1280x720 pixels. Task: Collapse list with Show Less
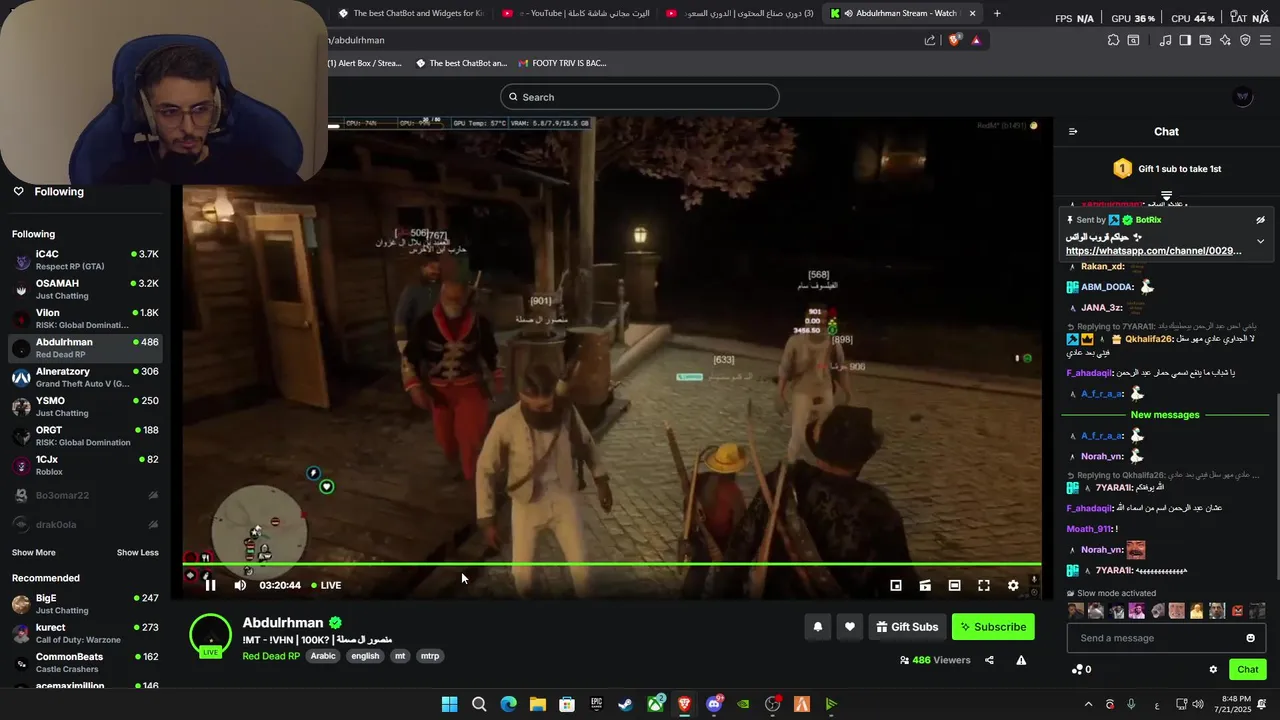click(x=137, y=553)
